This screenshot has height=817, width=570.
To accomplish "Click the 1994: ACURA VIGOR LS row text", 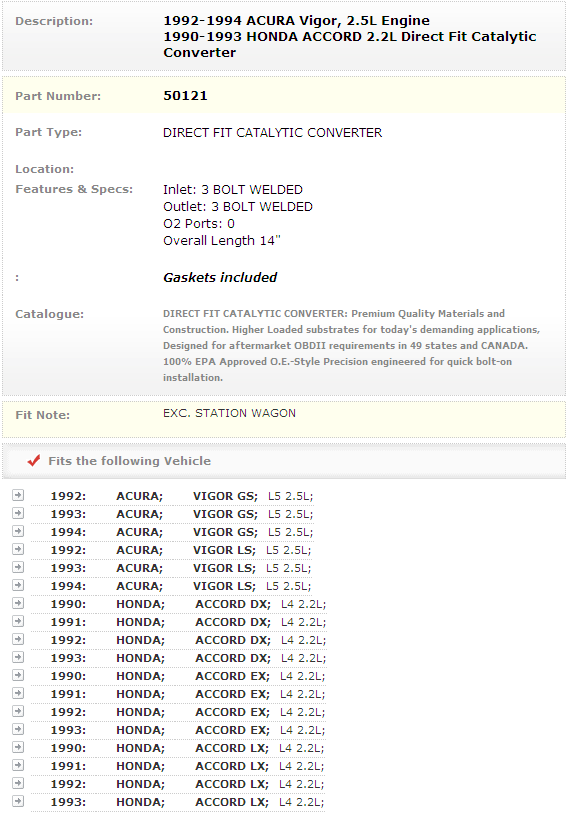I will (180, 586).
